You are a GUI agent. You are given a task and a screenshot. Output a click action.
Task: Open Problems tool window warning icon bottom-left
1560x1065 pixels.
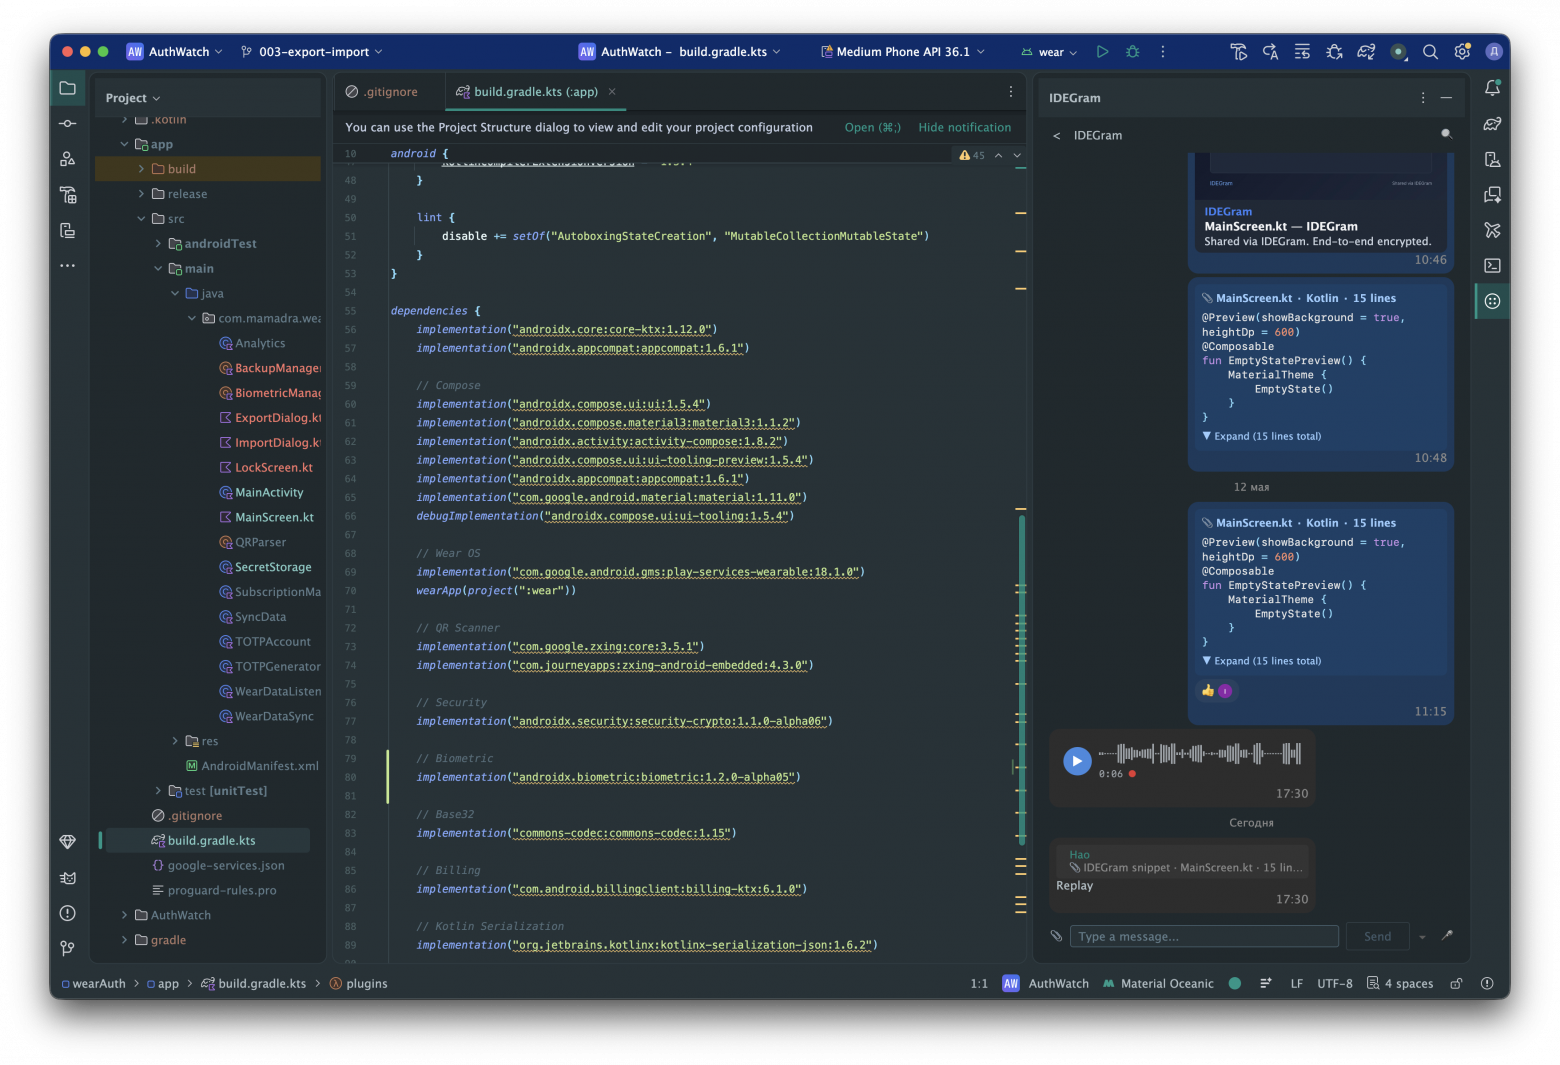coord(67,913)
